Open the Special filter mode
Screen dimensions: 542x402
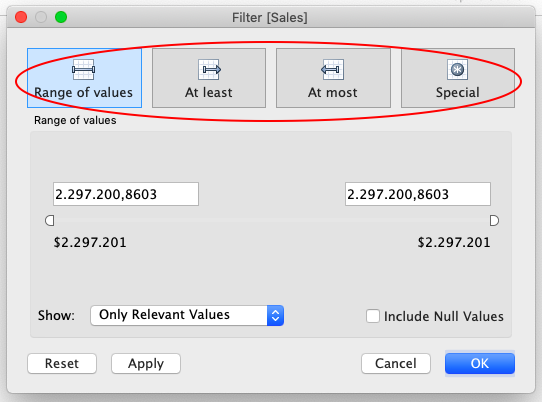tap(458, 78)
